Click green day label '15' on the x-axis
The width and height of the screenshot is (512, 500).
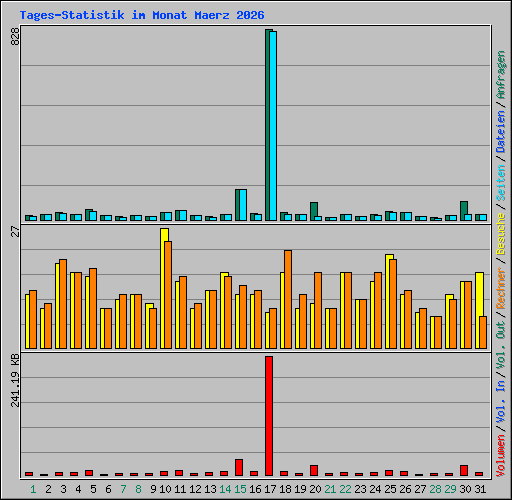(240, 489)
